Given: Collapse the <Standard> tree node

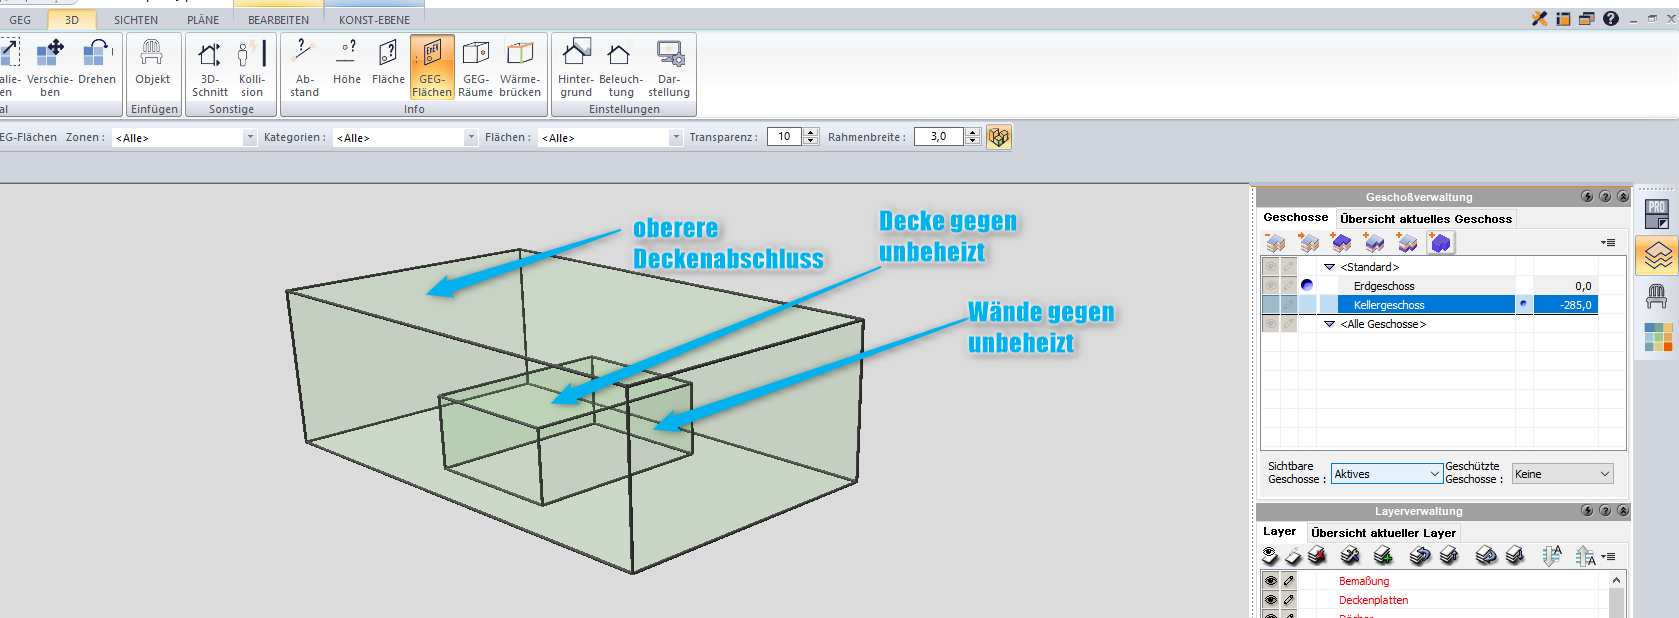Looking at the screenshot, I should (x=1329, y=267).
